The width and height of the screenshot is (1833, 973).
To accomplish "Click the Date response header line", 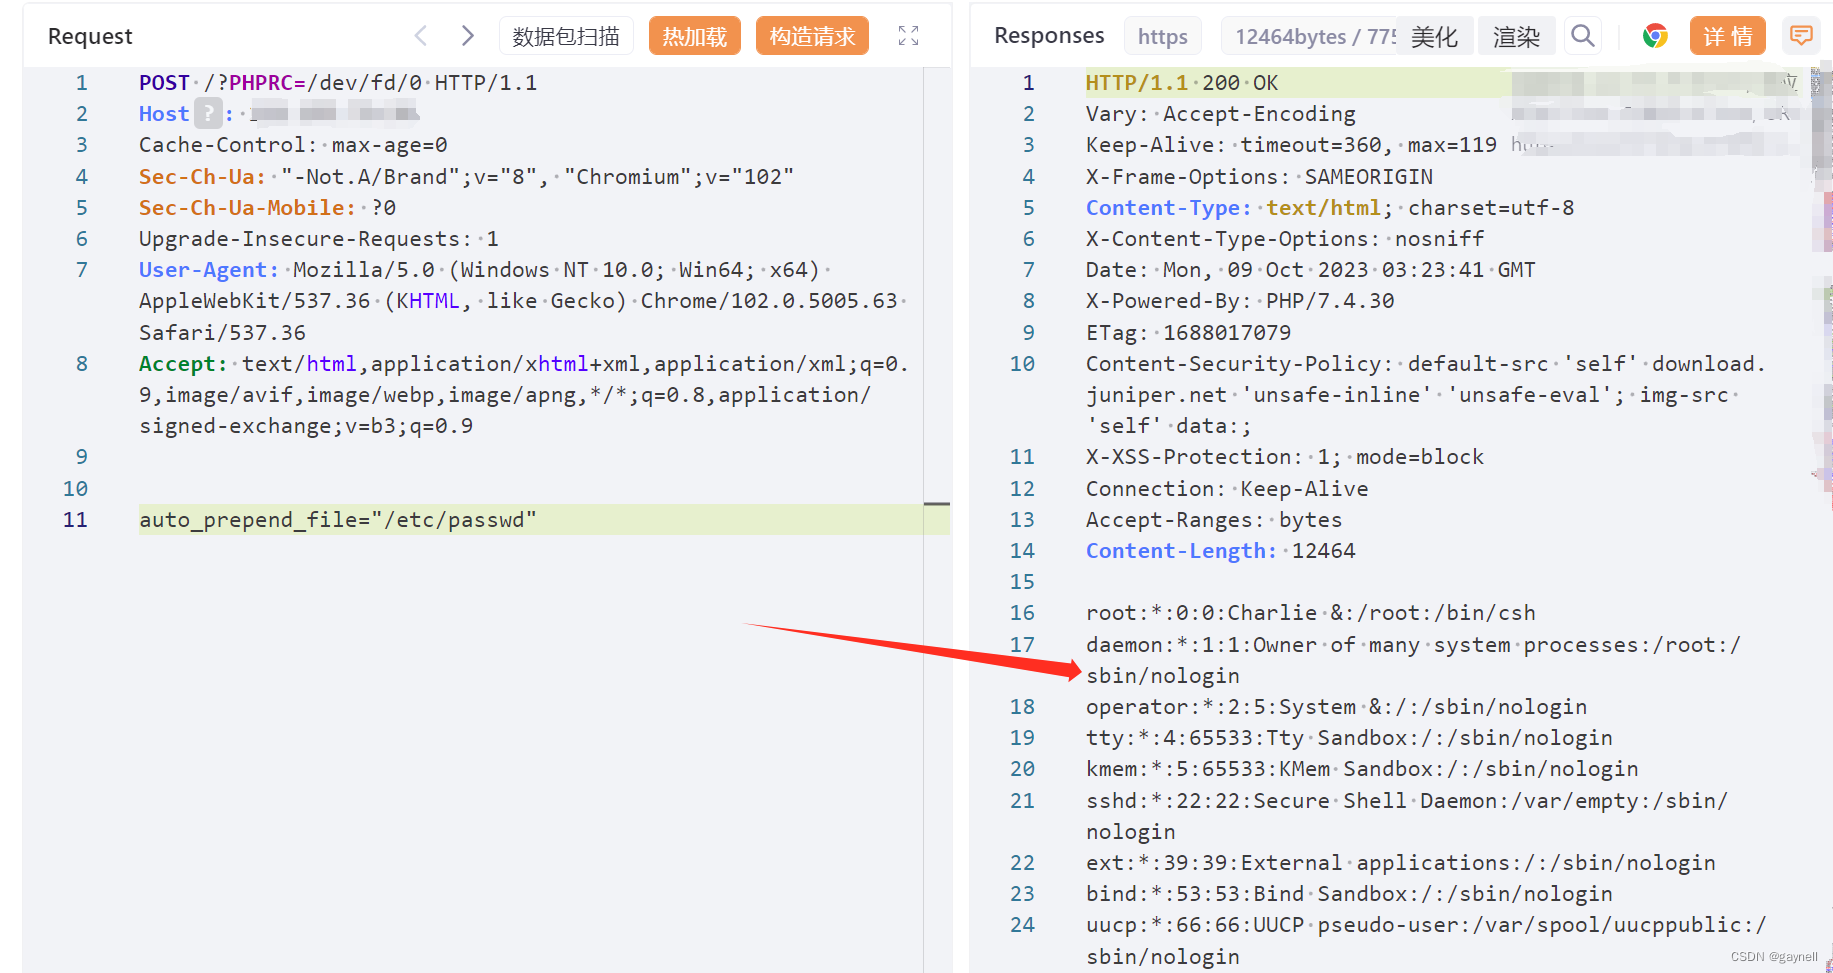I will click(x=1310, y=270).
